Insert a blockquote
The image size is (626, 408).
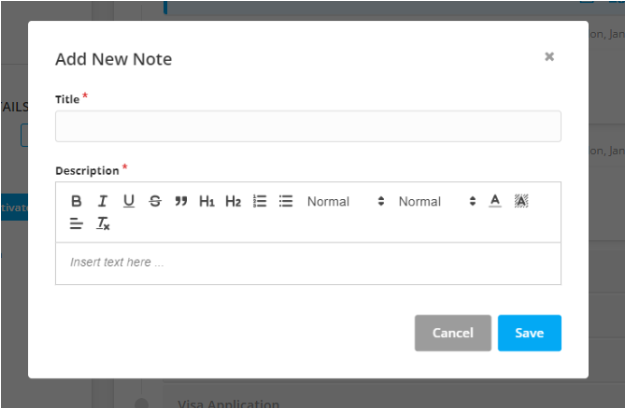[x=181, y=201]
